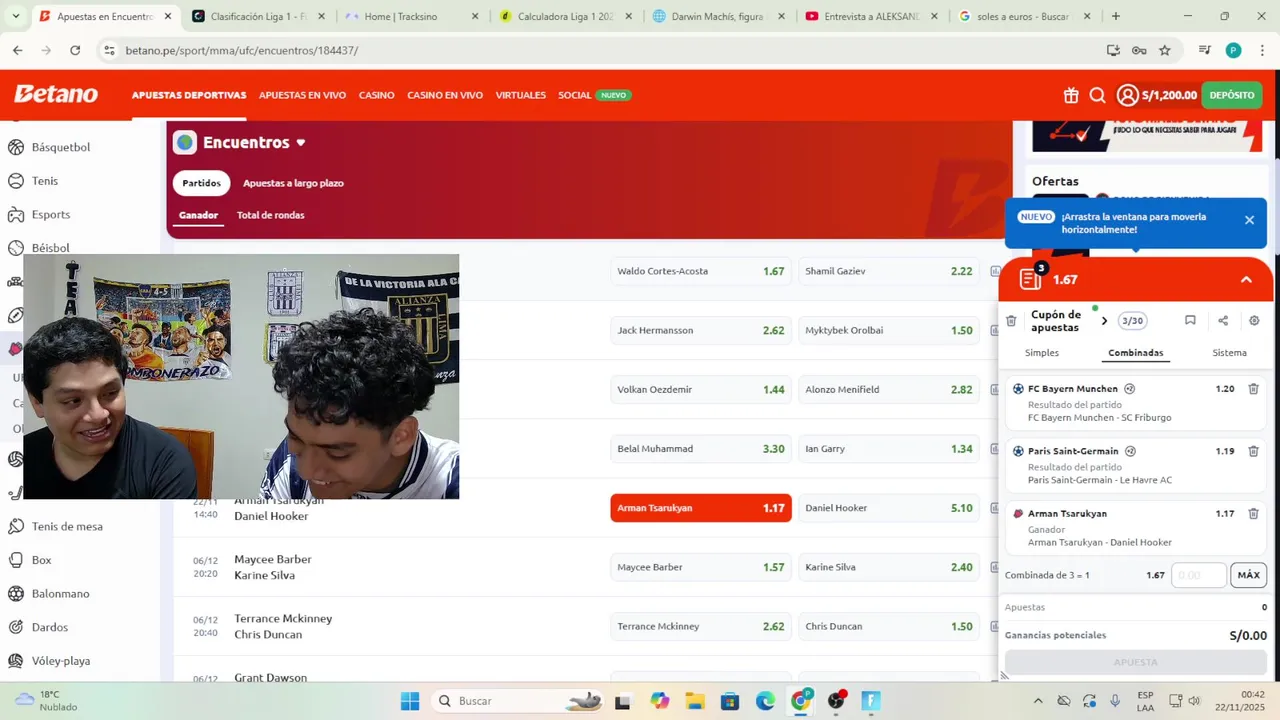The image size is (1280, 720).
Task: Select Balonmano in the sports sidebar
Action: pyautogui.click(x=60, y=593)
